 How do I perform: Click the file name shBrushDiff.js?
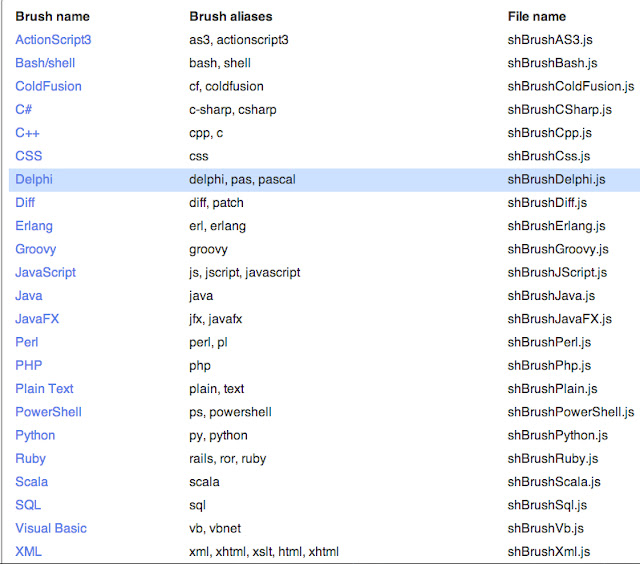coord(547,203)
